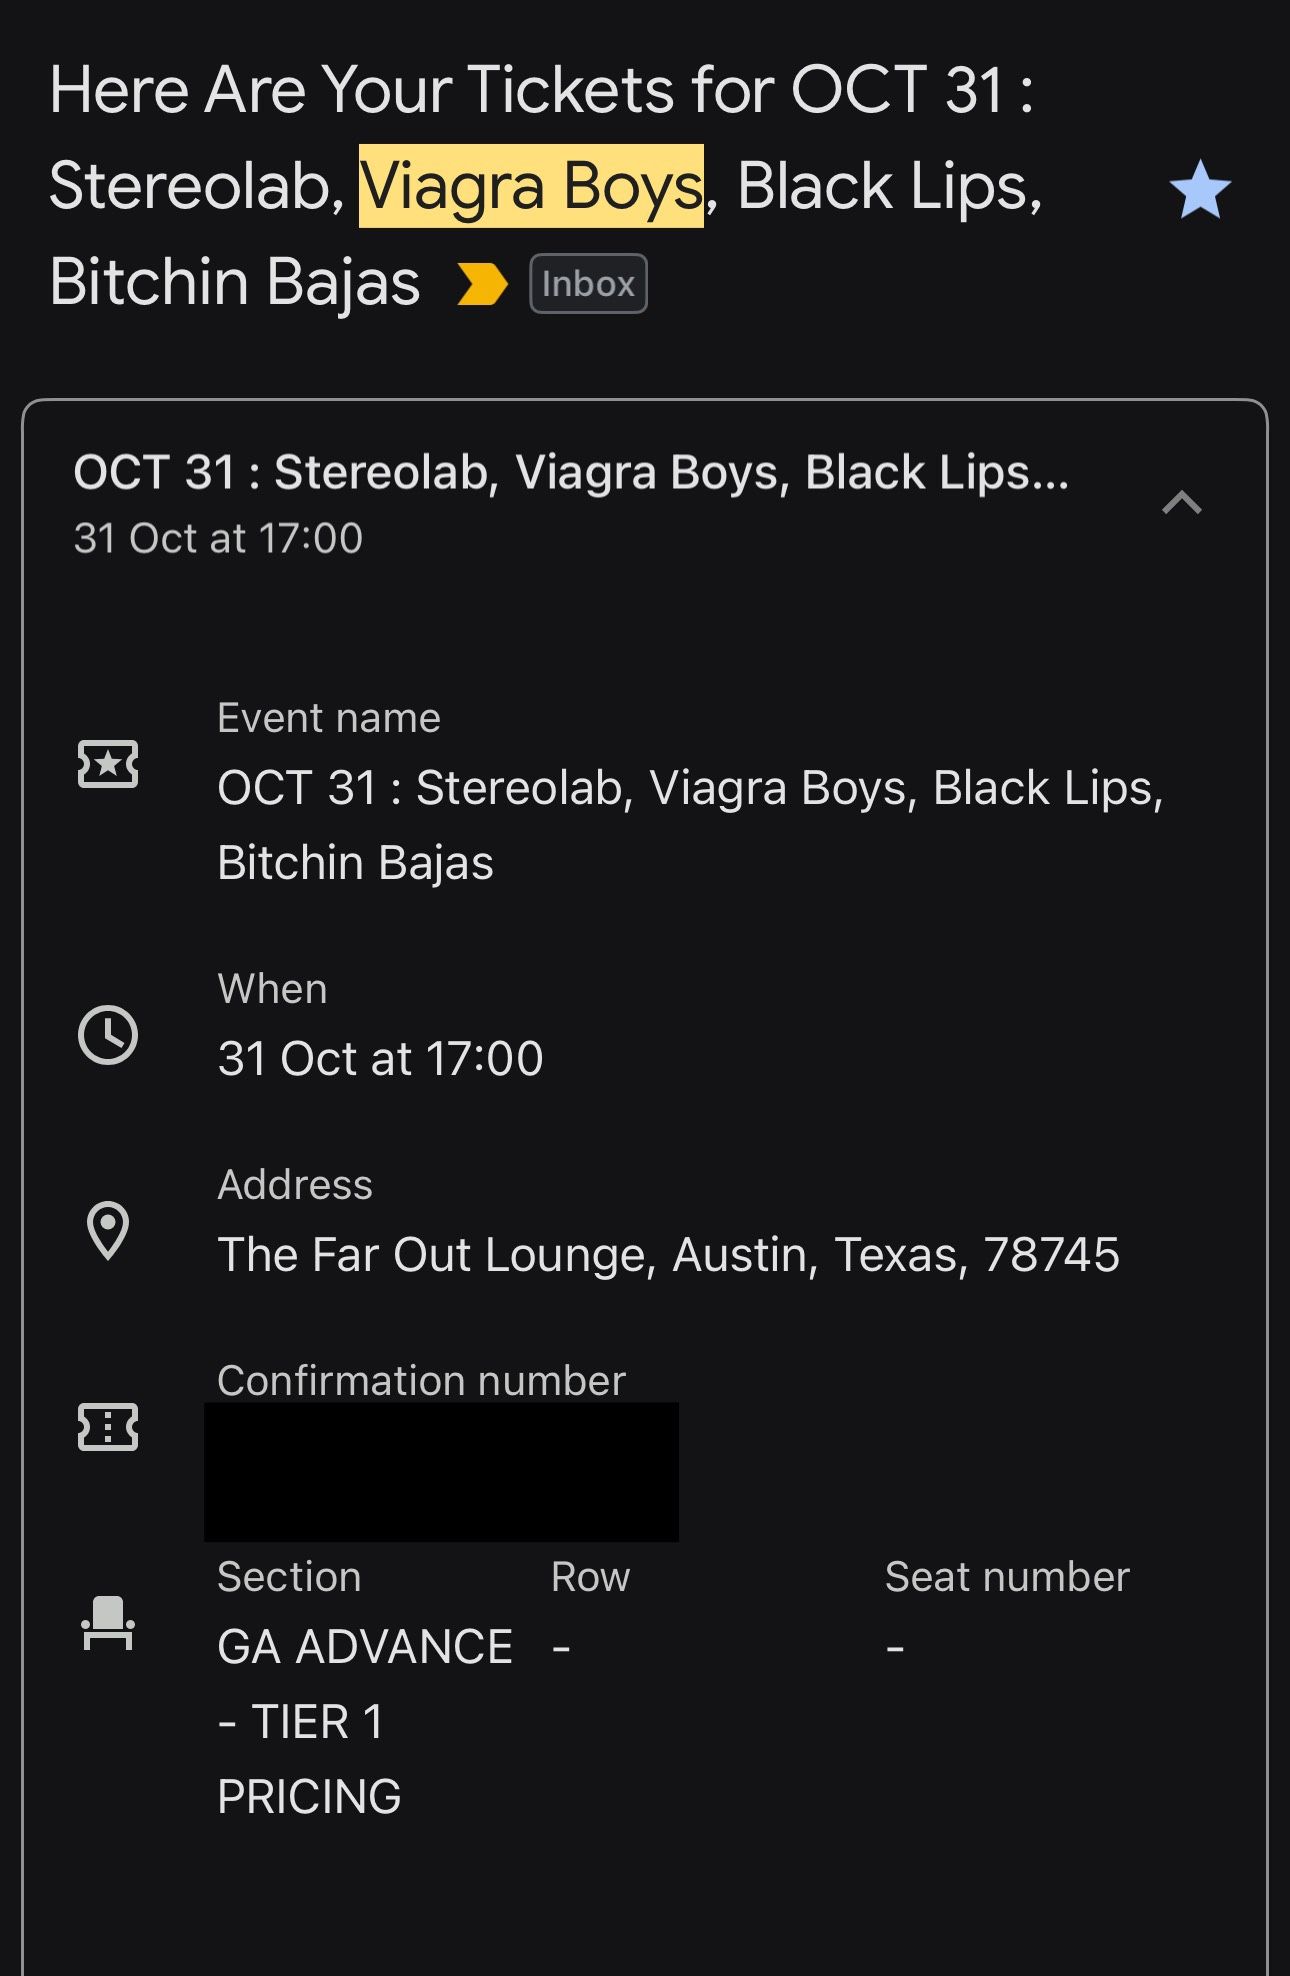Click the venue address The Far Out Lounge
This screenshot has width=1290, height=1976.
[669, 1253]
